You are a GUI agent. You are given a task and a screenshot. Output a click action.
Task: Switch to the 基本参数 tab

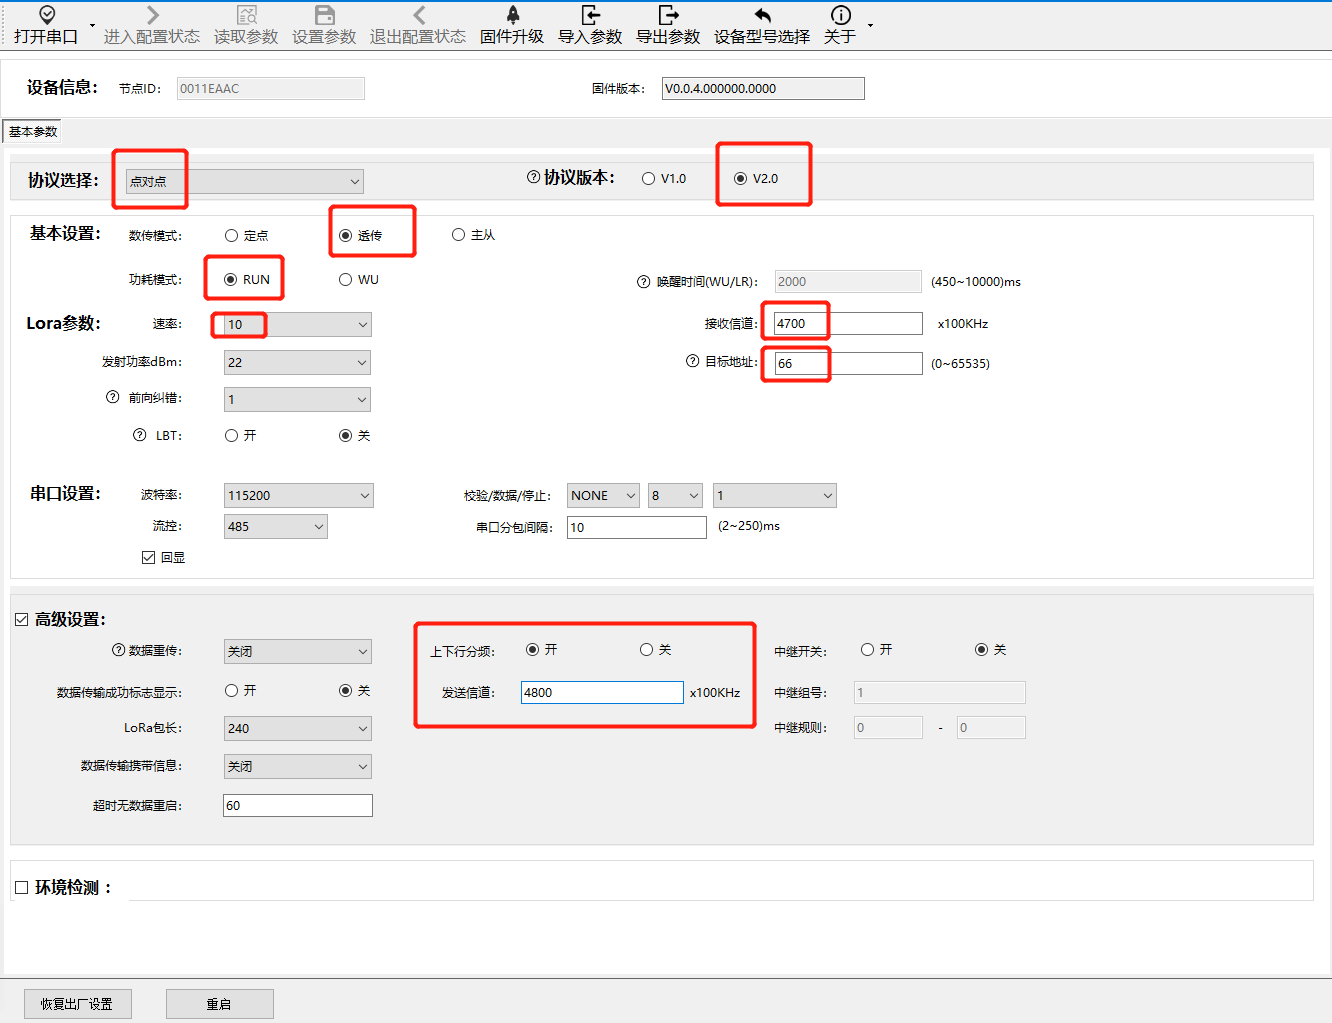click(33, 132)
